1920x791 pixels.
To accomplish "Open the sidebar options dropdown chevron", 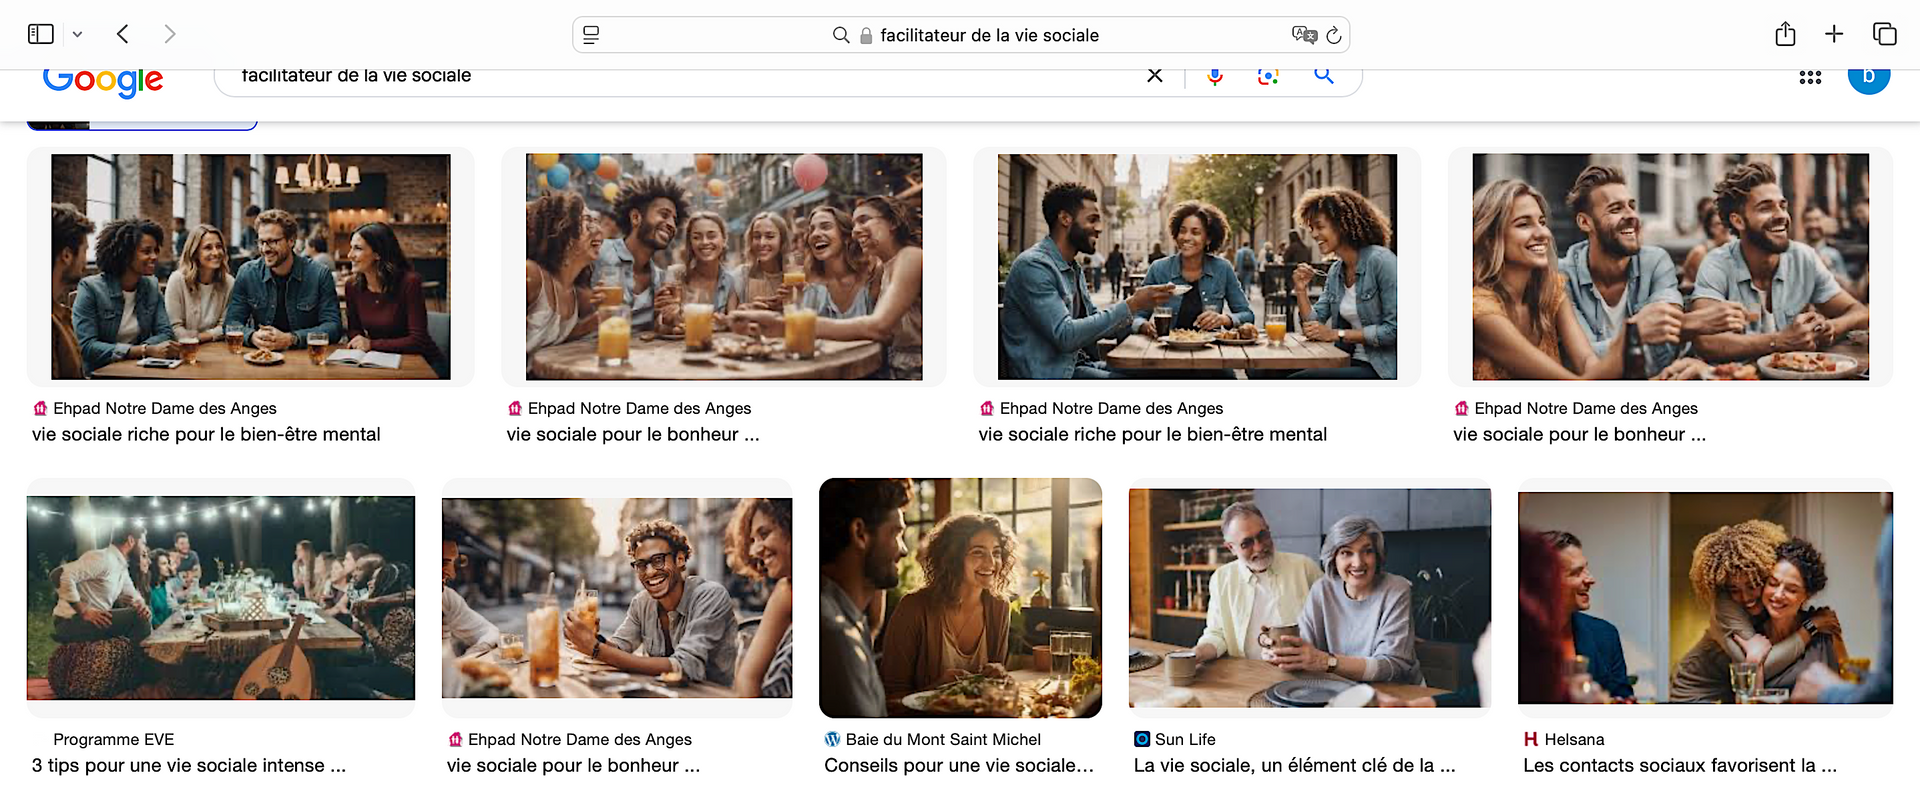I will pyautogui.click(x=77, y=35).
